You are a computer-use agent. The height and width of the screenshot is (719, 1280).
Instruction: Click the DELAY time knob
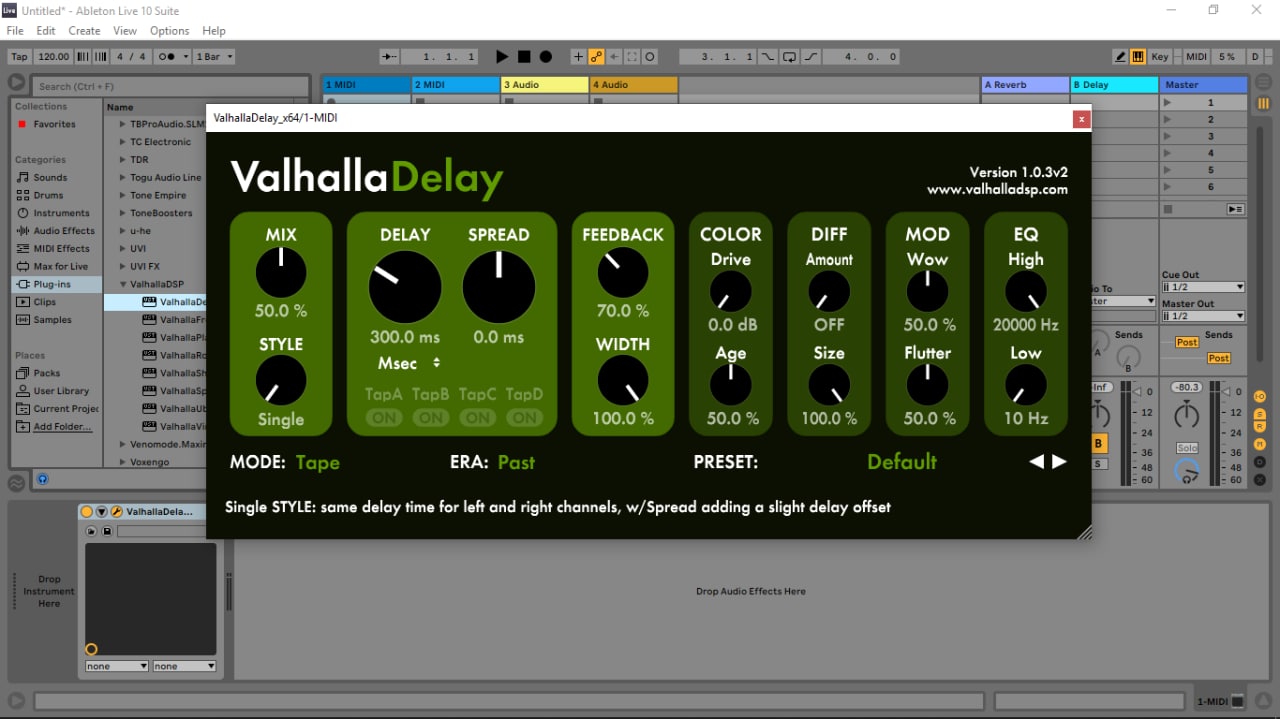[405, 286]
